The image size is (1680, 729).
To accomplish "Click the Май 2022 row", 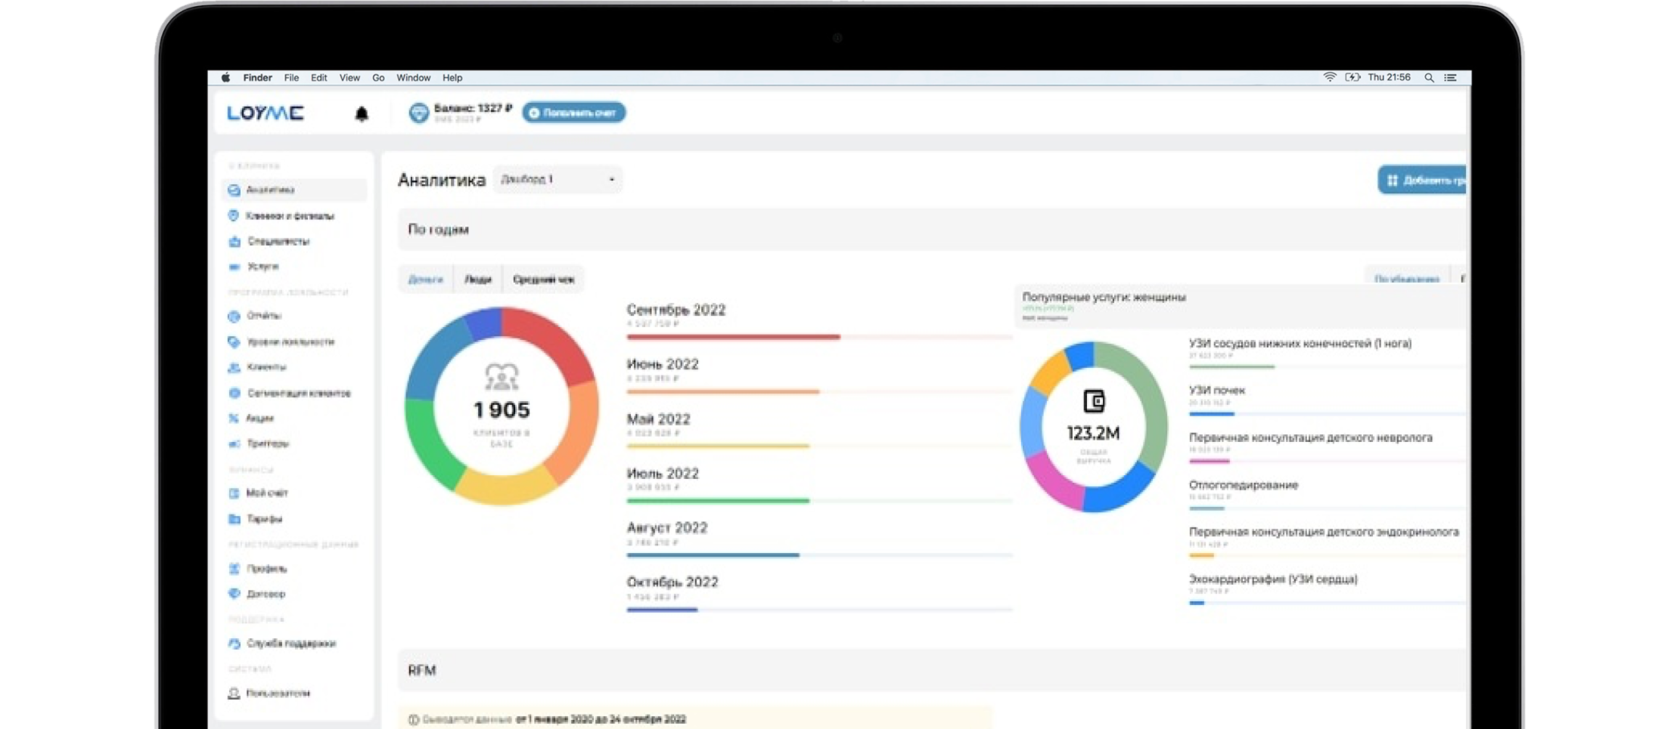I will point(819,430).
